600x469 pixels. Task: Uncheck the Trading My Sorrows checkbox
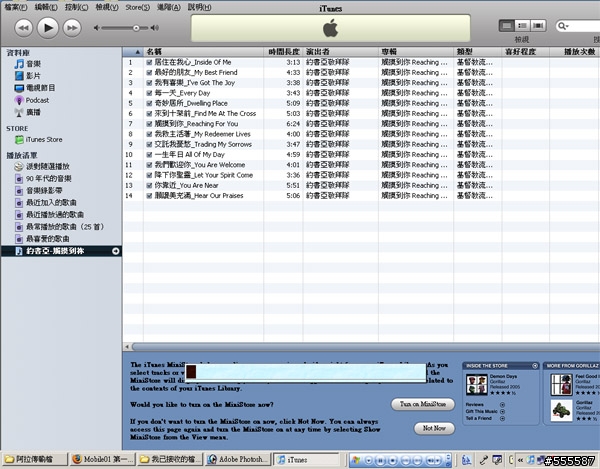click(149, 144)
